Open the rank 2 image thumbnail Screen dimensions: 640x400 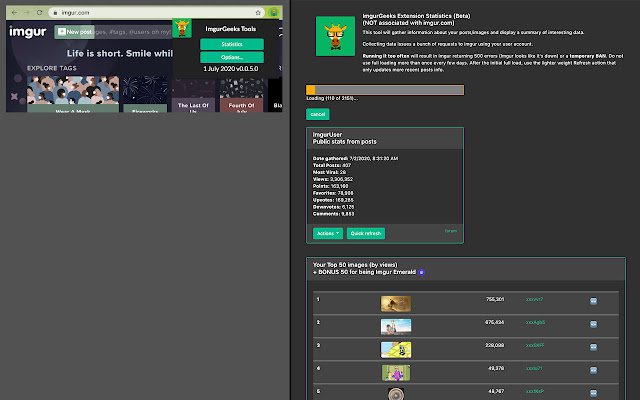[396, 327]
